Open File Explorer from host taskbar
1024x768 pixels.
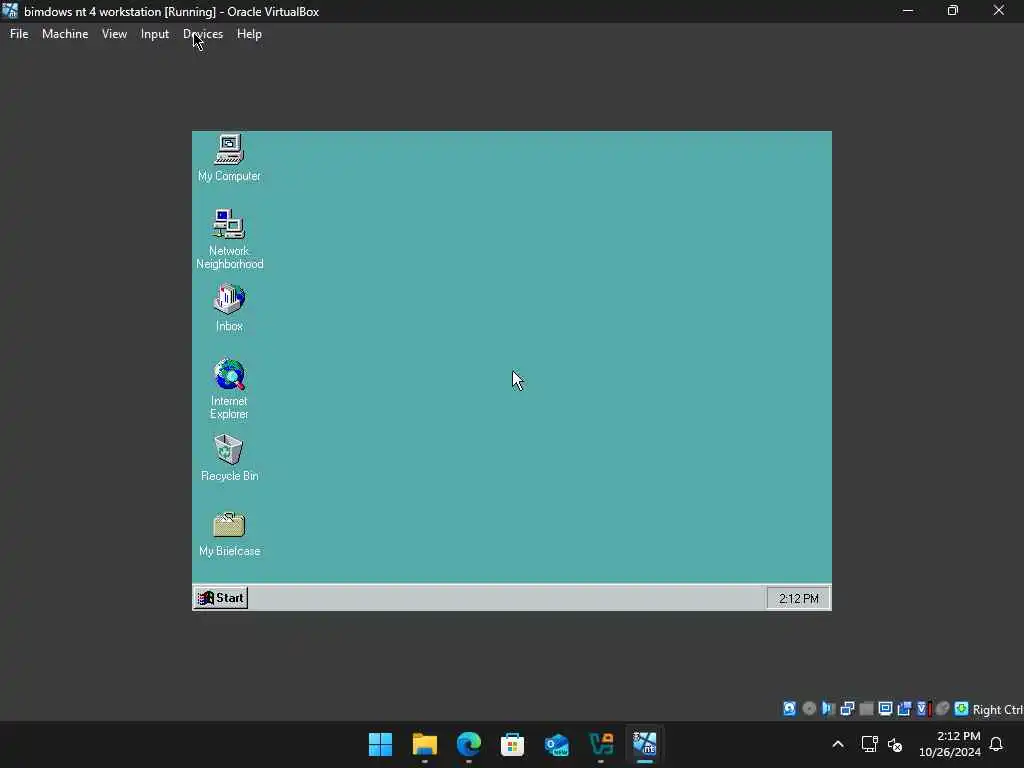pos(424,744)
